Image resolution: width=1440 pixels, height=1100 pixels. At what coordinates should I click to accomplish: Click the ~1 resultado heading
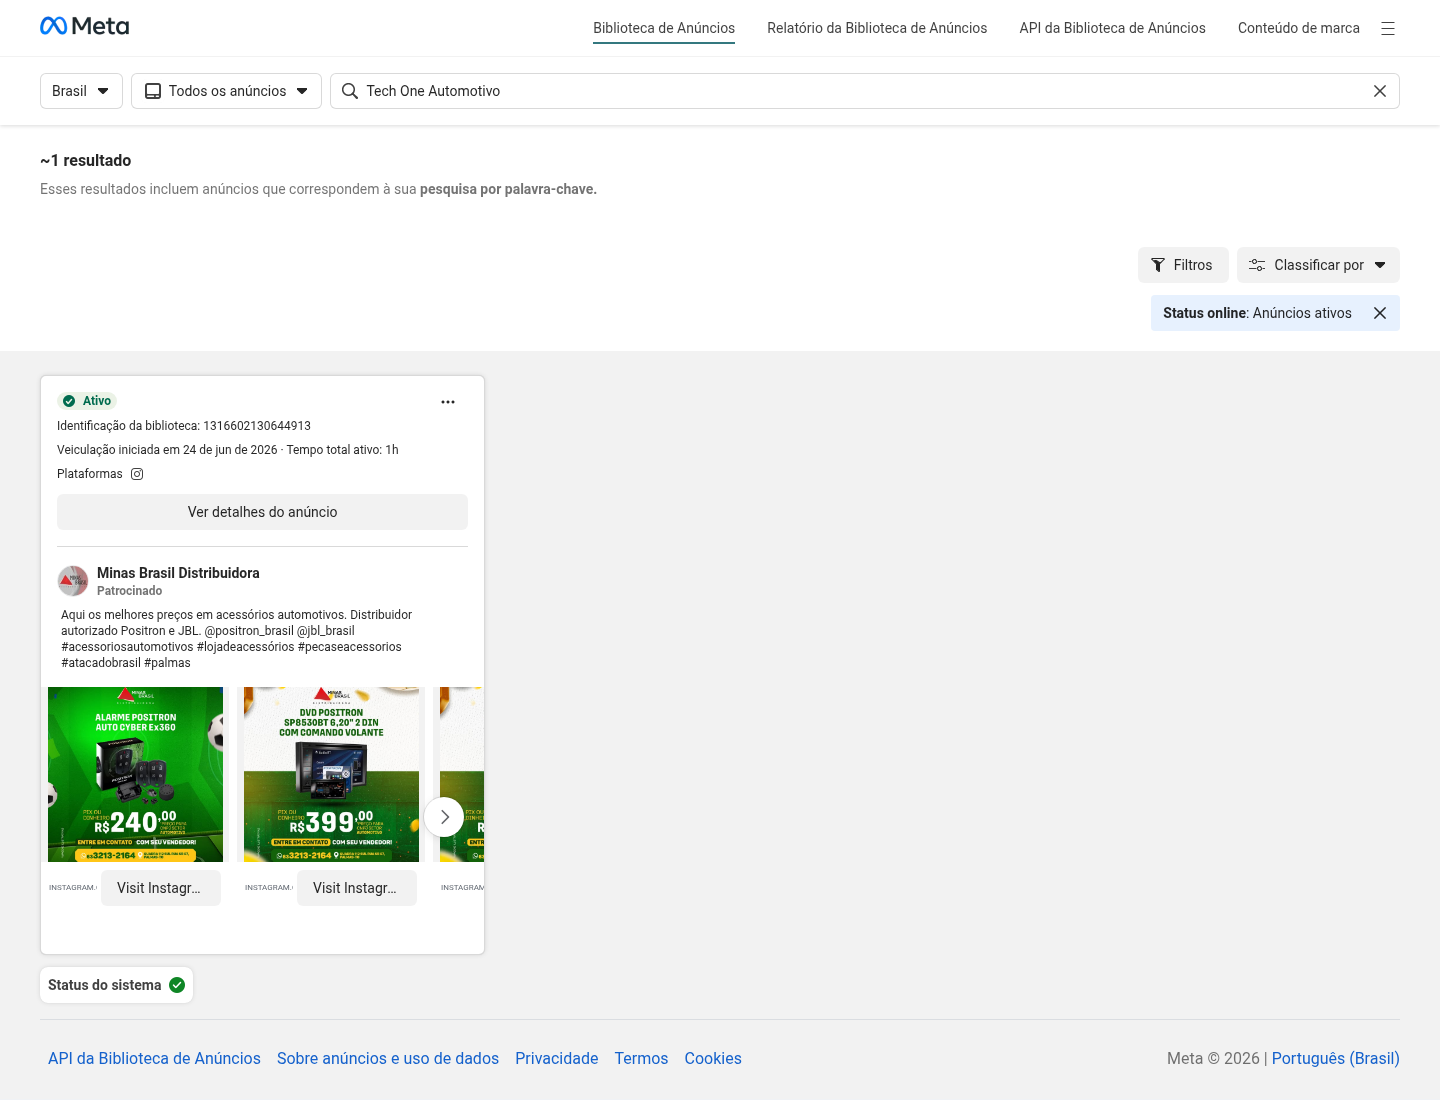point(85,160)
